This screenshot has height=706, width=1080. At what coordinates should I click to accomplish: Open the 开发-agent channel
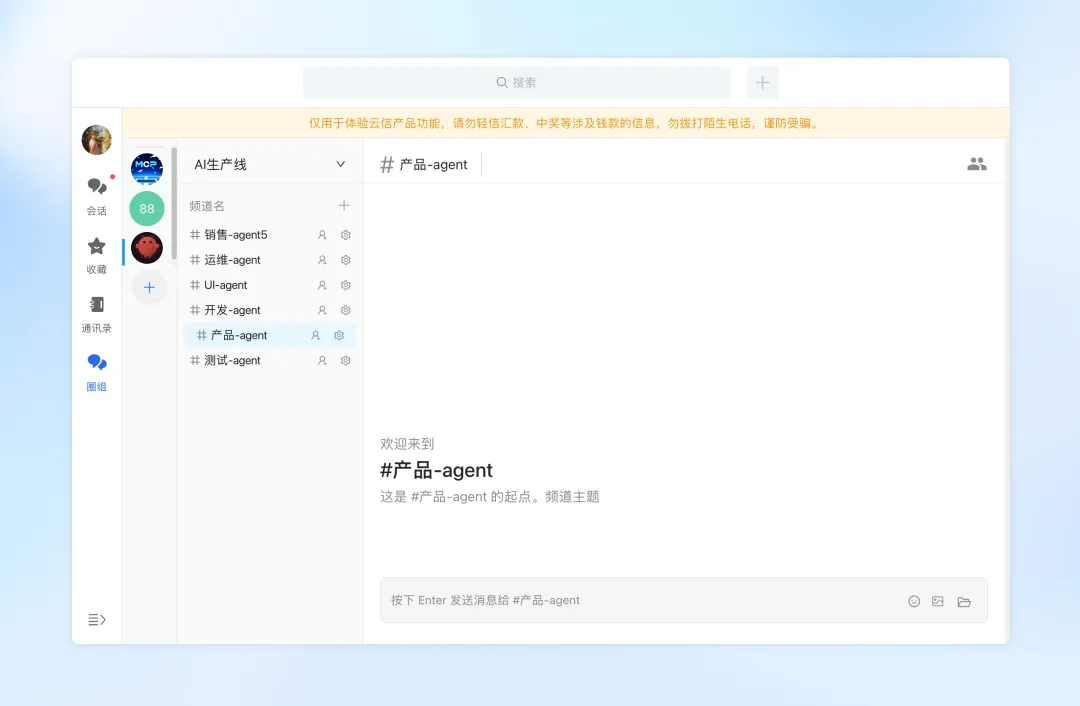[232, 310]
